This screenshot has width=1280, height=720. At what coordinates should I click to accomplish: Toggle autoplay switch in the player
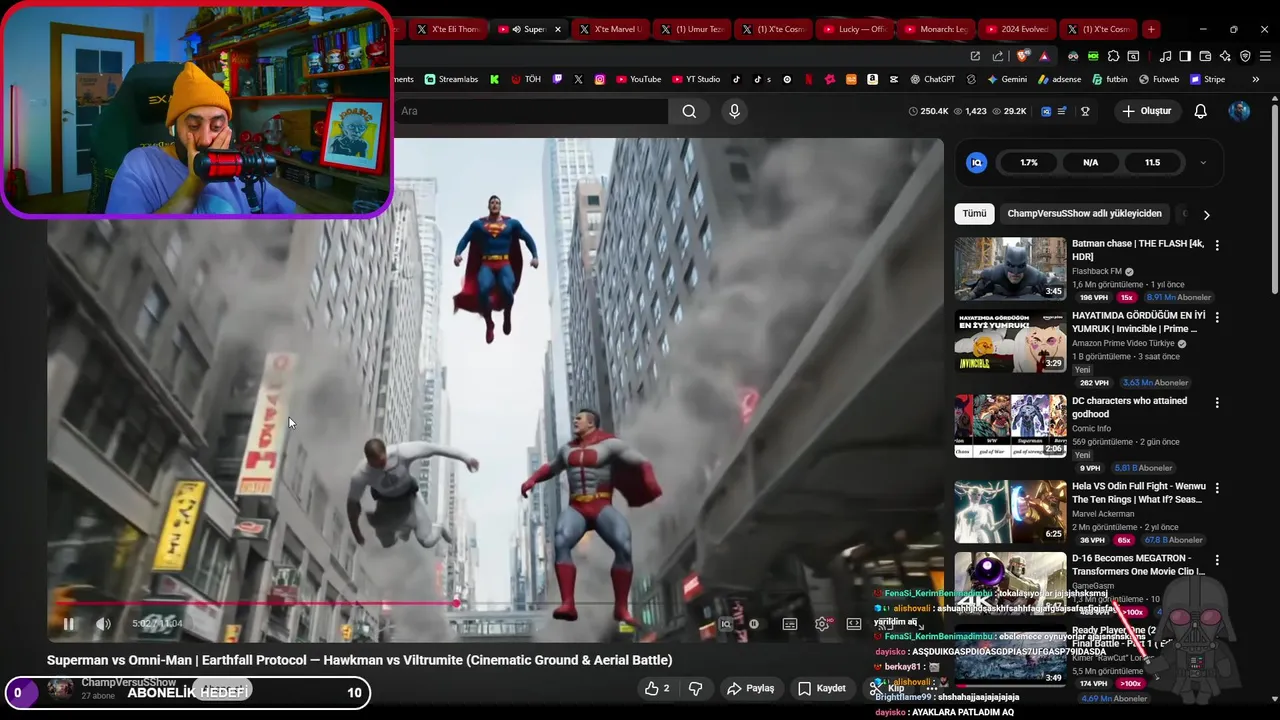pos(754,624)
